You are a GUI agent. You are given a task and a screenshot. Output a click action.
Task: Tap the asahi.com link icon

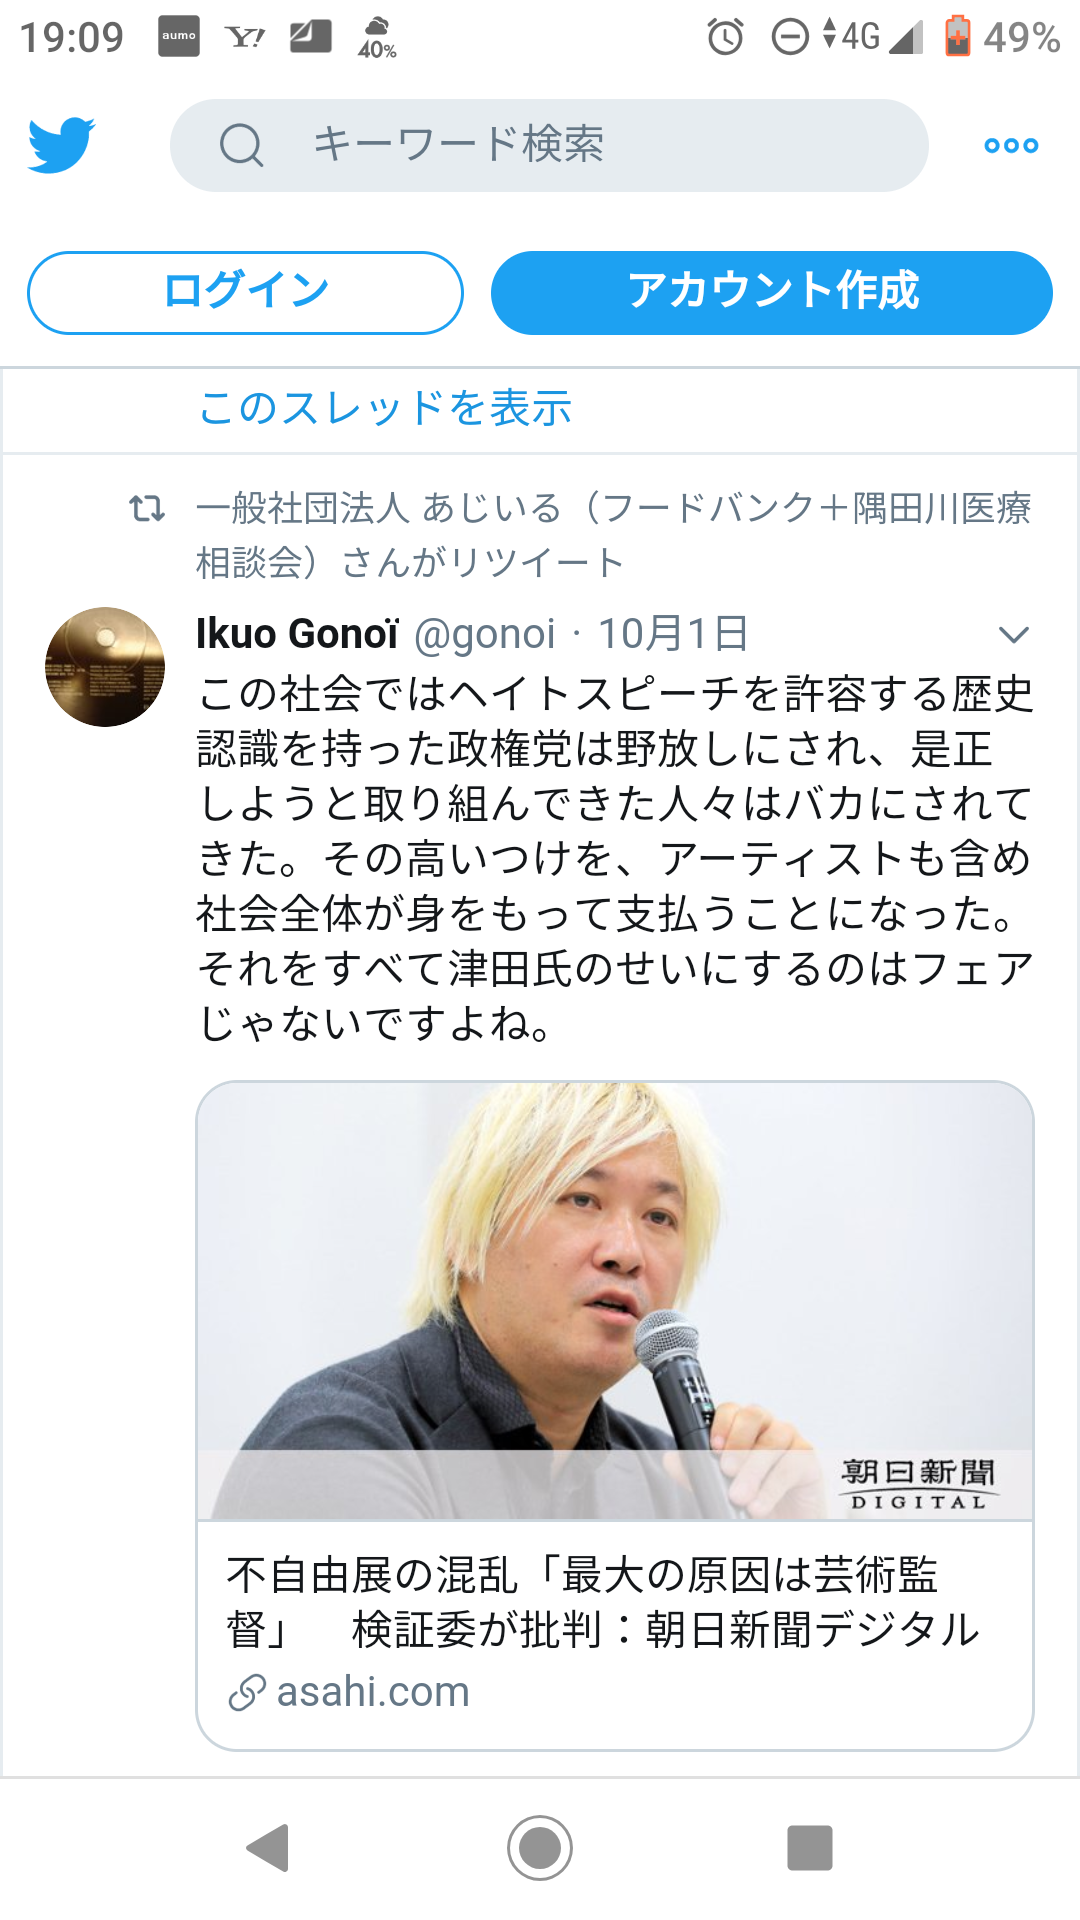[246, 1692]
